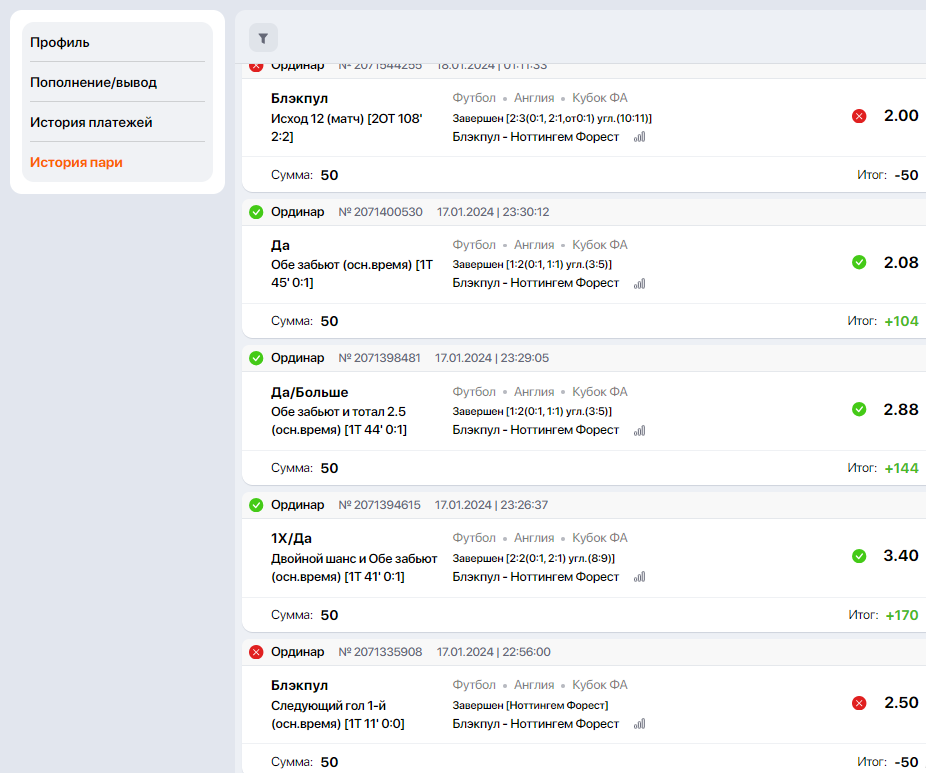Click green win icon in header of bet № 2071398481

pyautogui.click(x=256, y=358)
